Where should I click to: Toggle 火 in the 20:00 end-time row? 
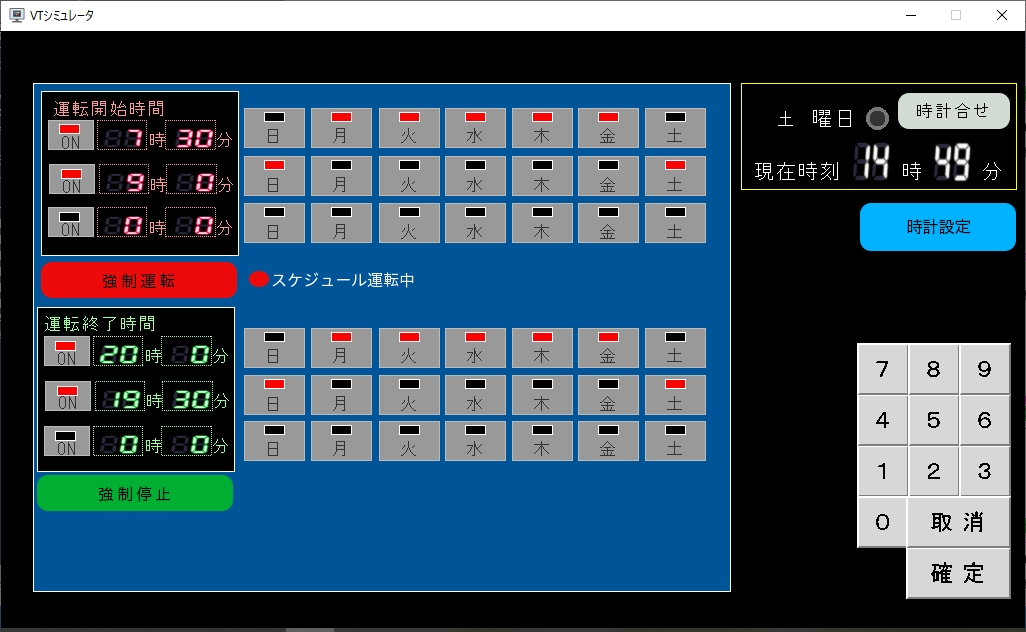click(409, 348)
